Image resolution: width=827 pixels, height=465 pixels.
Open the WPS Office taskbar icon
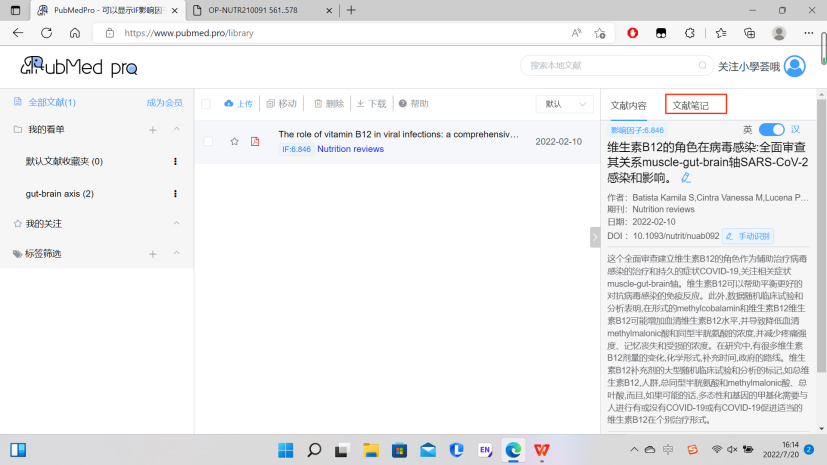(542, 450)
